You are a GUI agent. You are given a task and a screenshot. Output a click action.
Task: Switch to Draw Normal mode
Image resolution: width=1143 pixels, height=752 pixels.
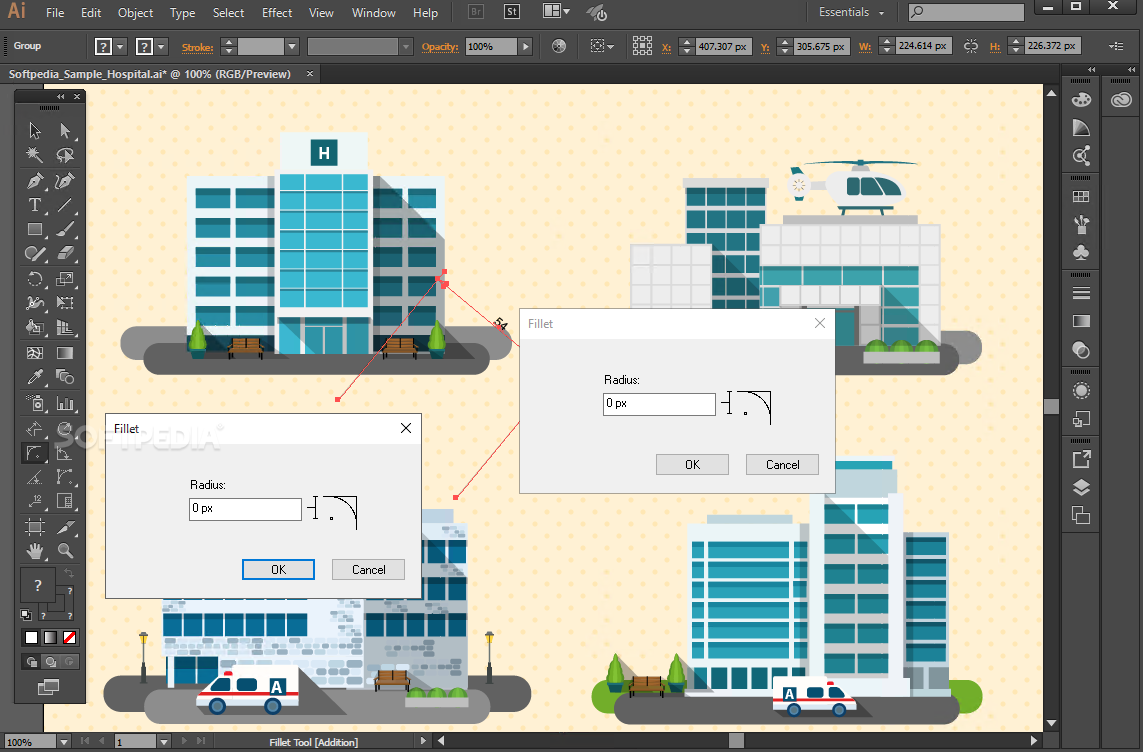31,662
